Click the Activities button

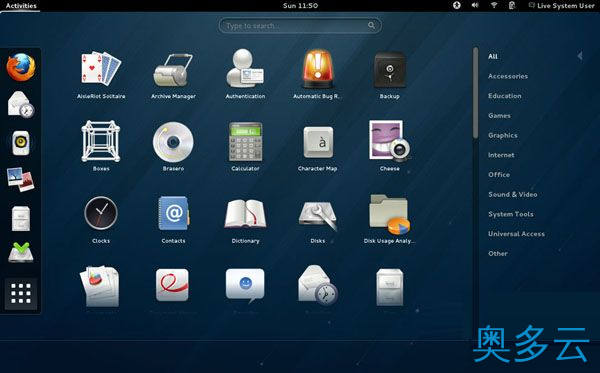point(21,5)
